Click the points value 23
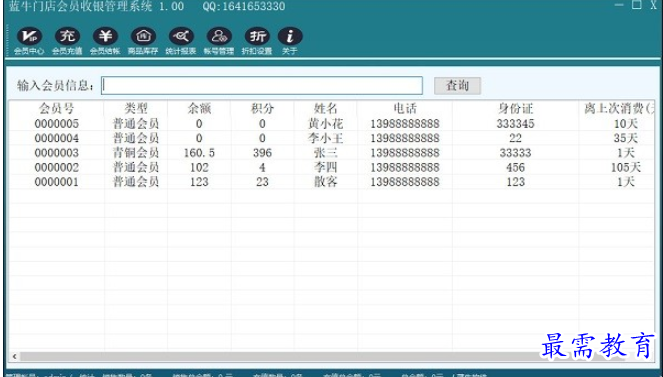The height and width of the screenshot is (377, 663). coord(262,182)
